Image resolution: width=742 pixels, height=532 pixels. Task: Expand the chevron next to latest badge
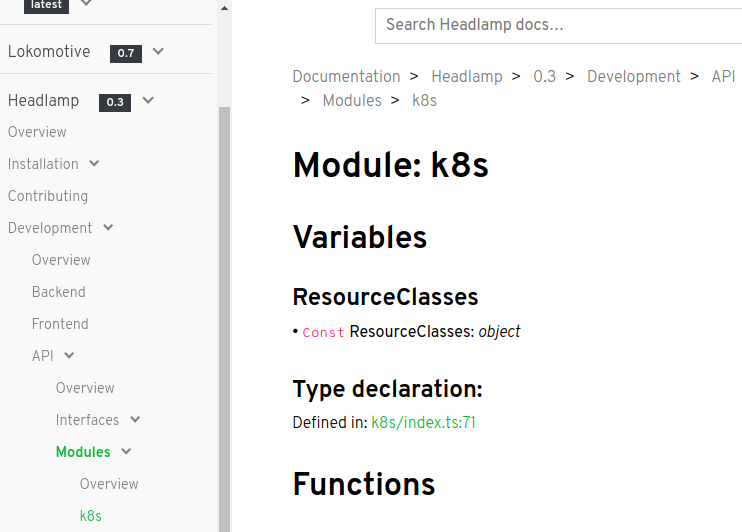pyautogui.click(x=86, y=3)
